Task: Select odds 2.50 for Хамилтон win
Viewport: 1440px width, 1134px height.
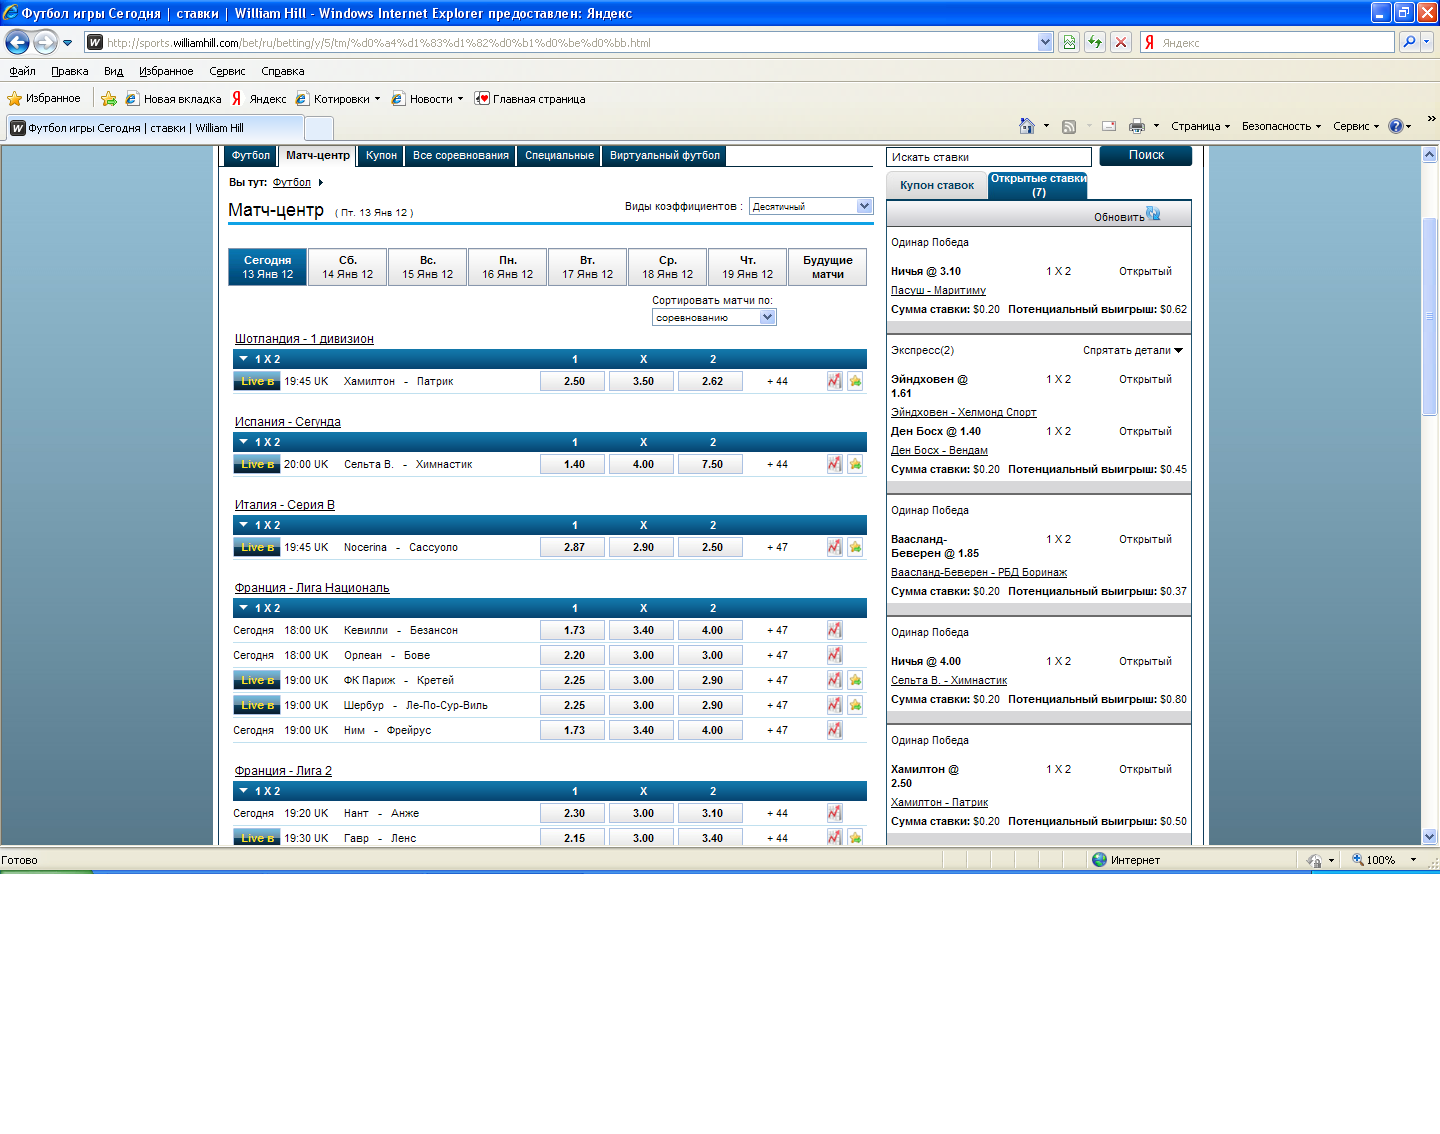Action: 574,381
